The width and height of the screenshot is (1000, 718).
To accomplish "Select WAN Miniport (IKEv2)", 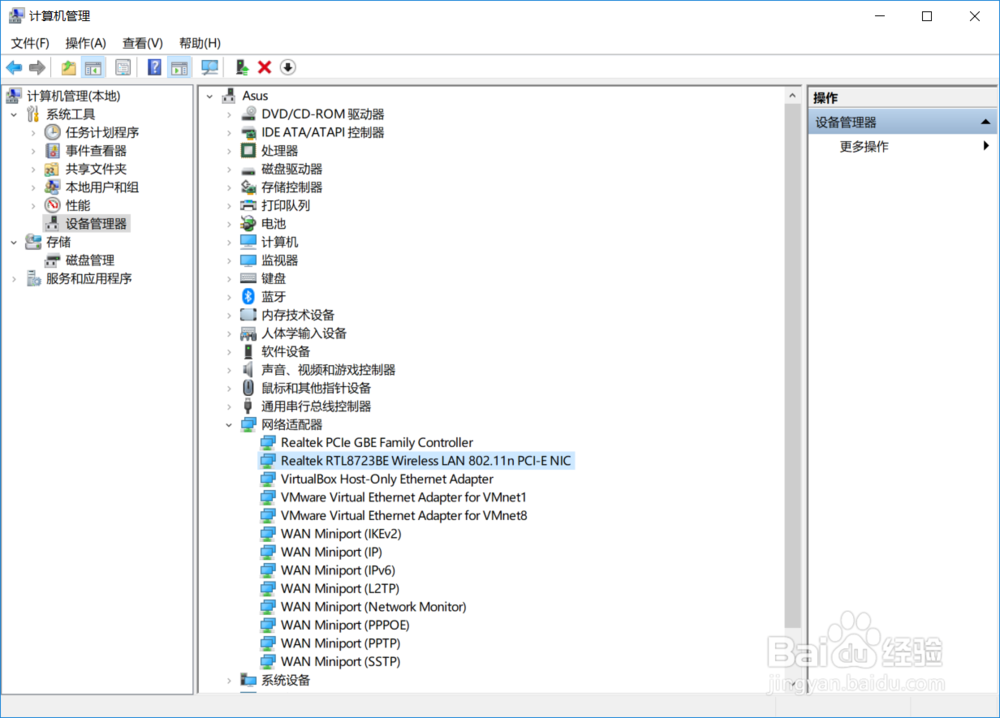I will 341,534.
